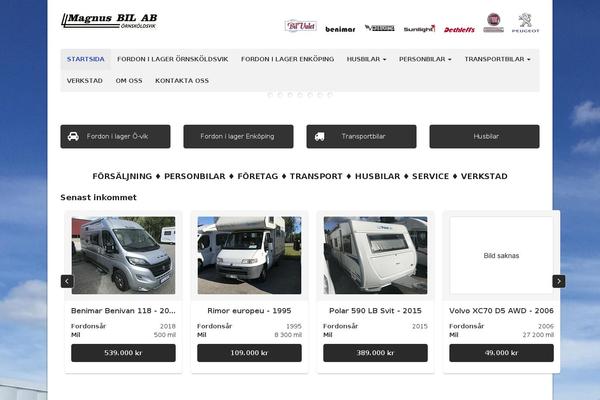Expand the Personbilar dropdown menu
Viewport: 600px width, 400px height.
(x=425, y=59)
